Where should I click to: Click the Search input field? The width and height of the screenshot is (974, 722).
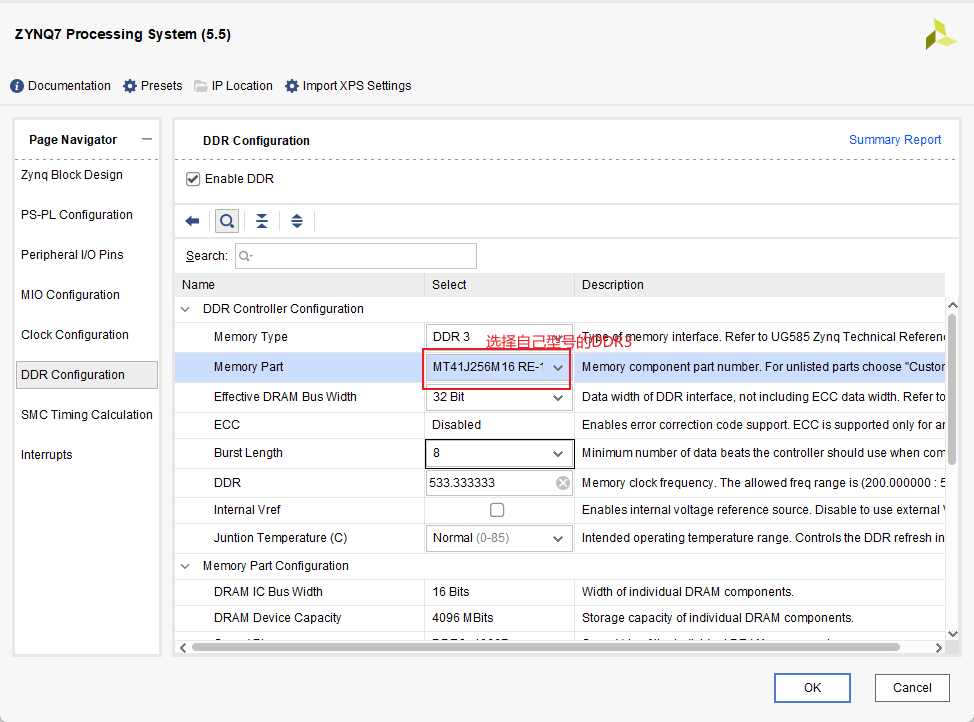(x=356, y=256)
